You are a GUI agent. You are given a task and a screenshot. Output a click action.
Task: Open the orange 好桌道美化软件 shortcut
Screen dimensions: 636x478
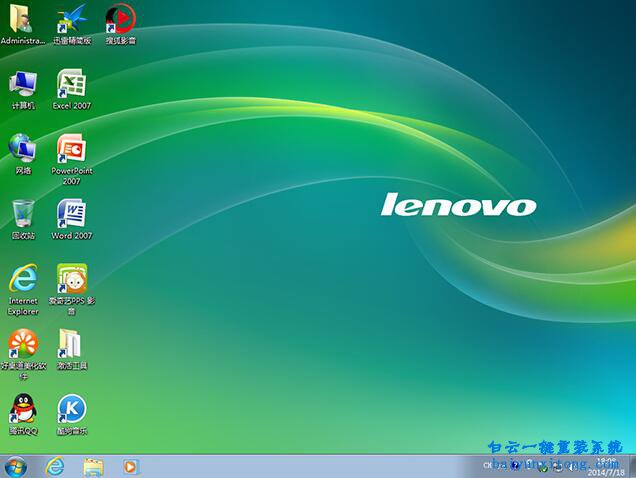coord(22,344)
